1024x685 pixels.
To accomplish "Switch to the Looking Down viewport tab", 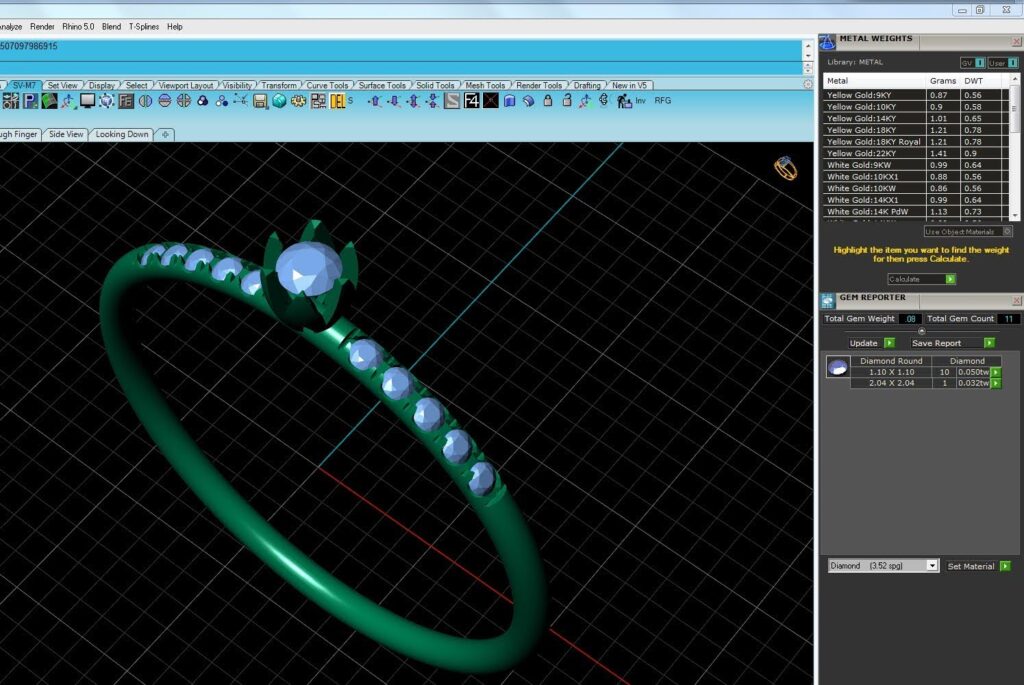I will tap(121, 135).
